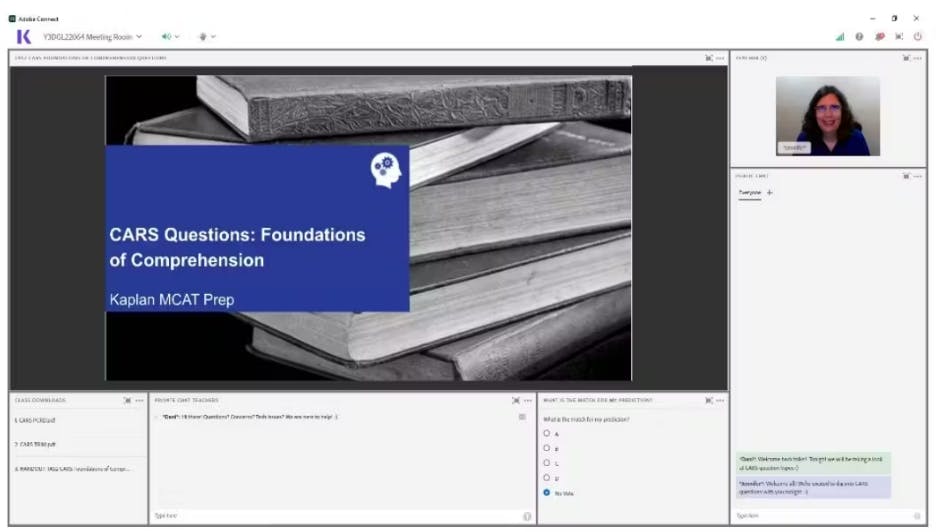The height and width of the screenshot is (532, 936).
Task: Open emoji picker in private chat
Action: pyautogui.click(x=527, y=516)
